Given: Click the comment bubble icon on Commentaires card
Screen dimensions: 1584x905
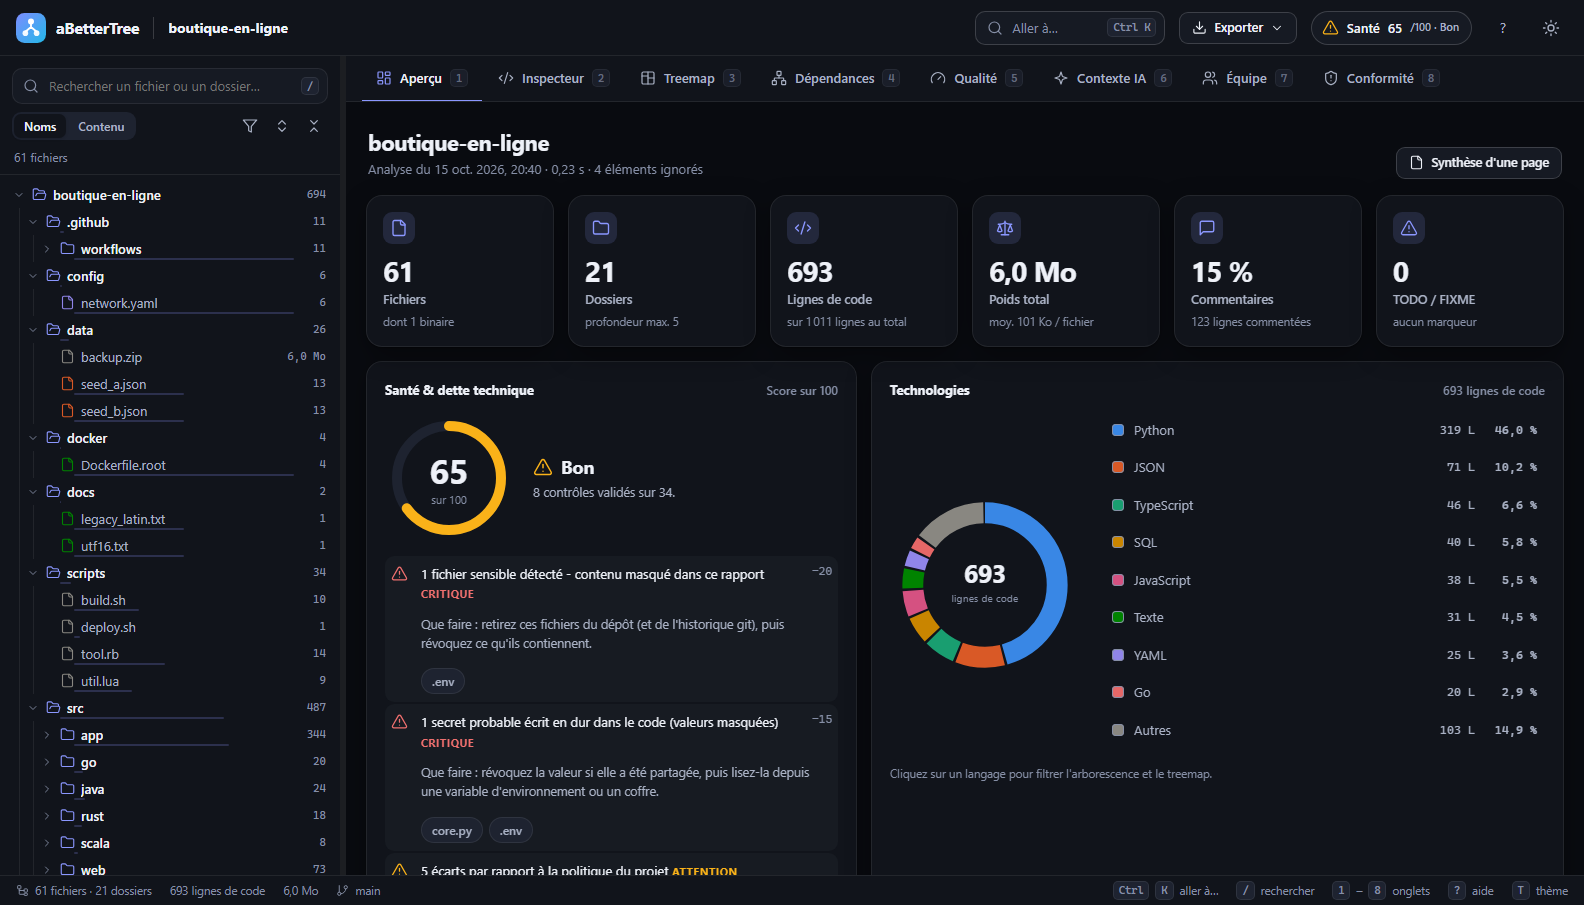Looking at the screenshot, I should pyautogui.click(x=1207, y=228).
